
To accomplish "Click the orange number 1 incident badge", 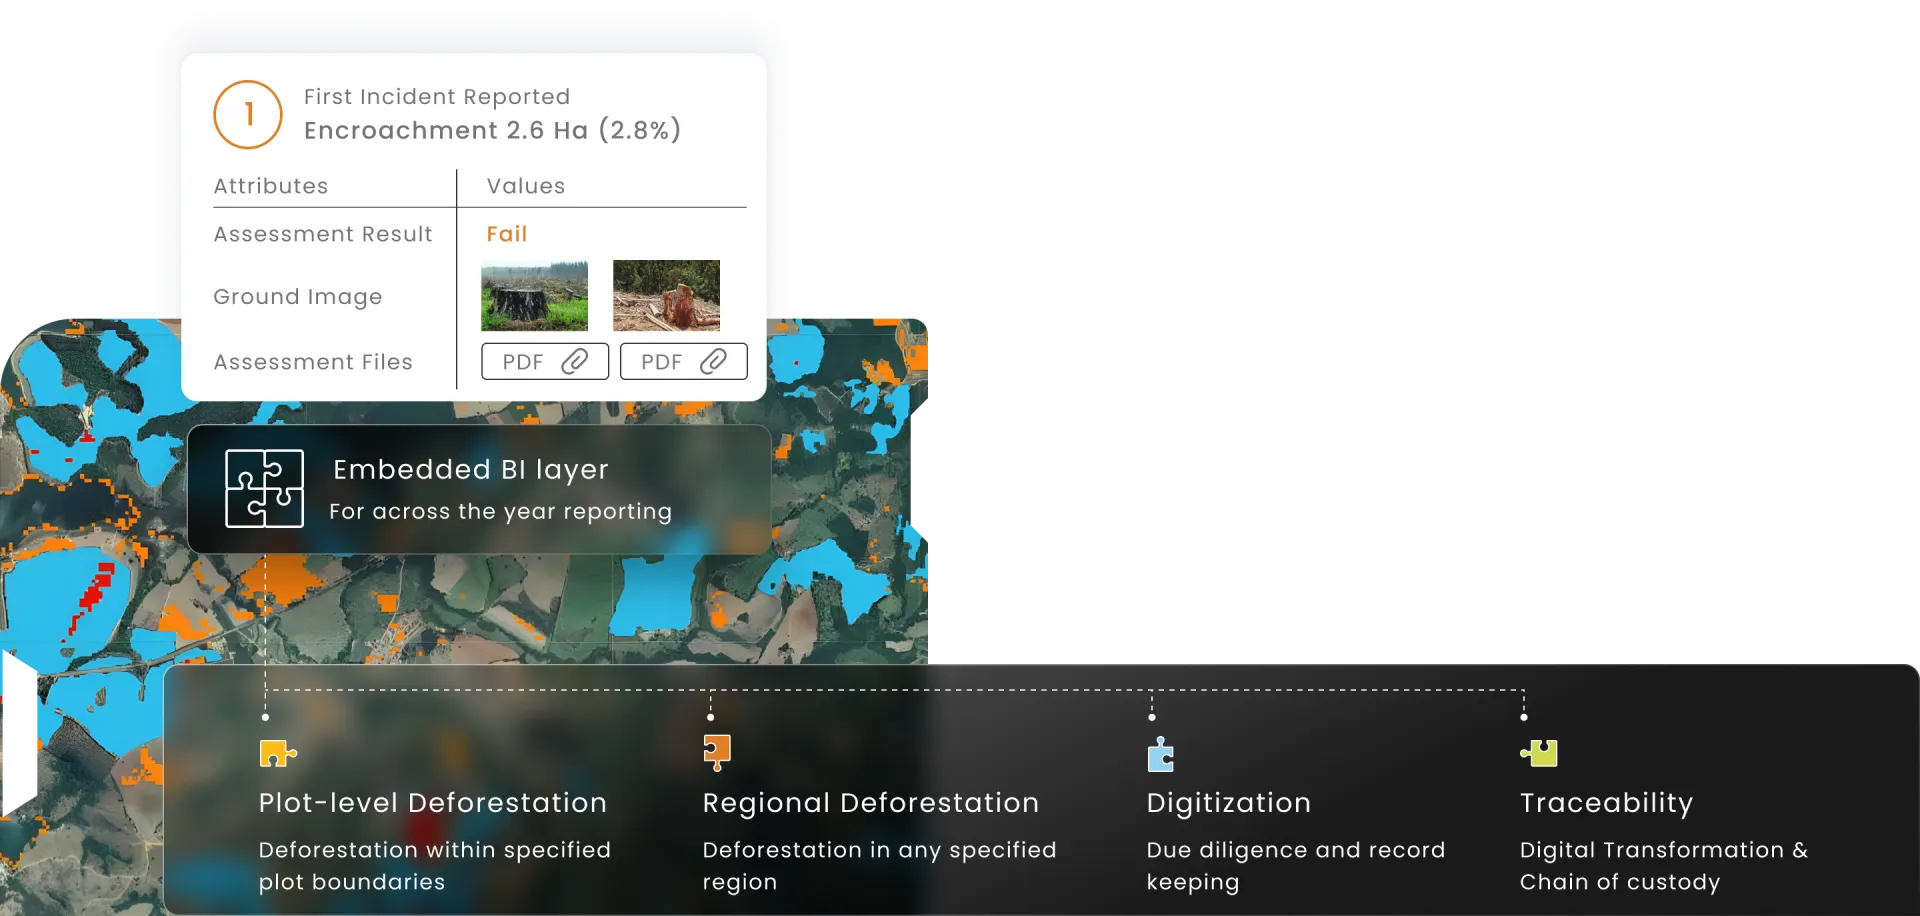I will pyautogui.click(x=248, y=115).
